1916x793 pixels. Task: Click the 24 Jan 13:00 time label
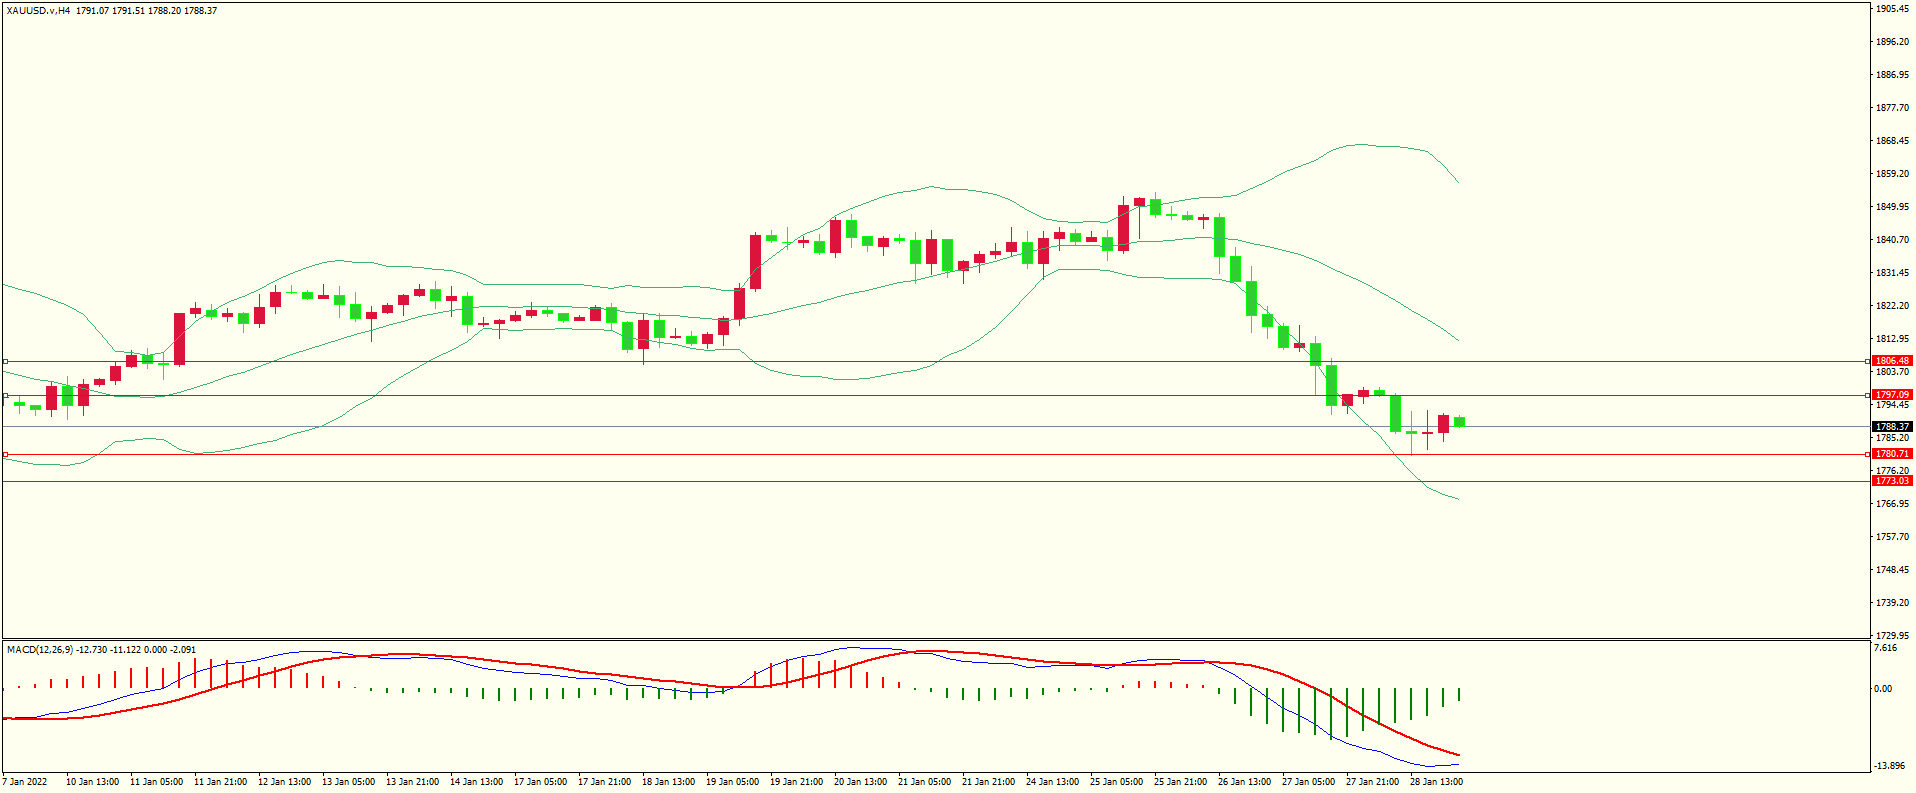[x=1052, y=782]
